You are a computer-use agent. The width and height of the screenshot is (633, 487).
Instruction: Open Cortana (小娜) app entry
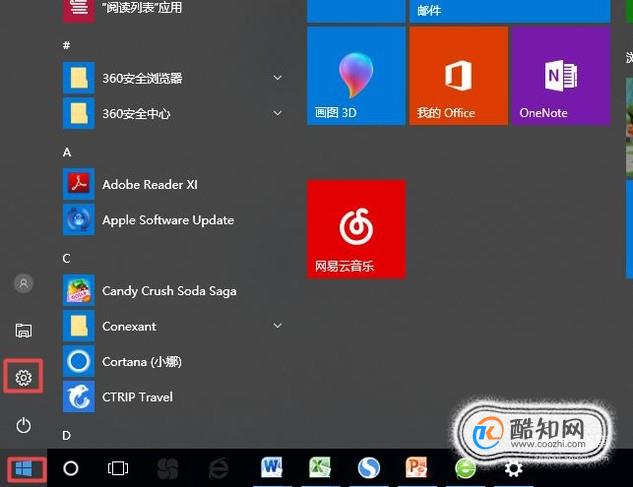(x=174, y=361)
